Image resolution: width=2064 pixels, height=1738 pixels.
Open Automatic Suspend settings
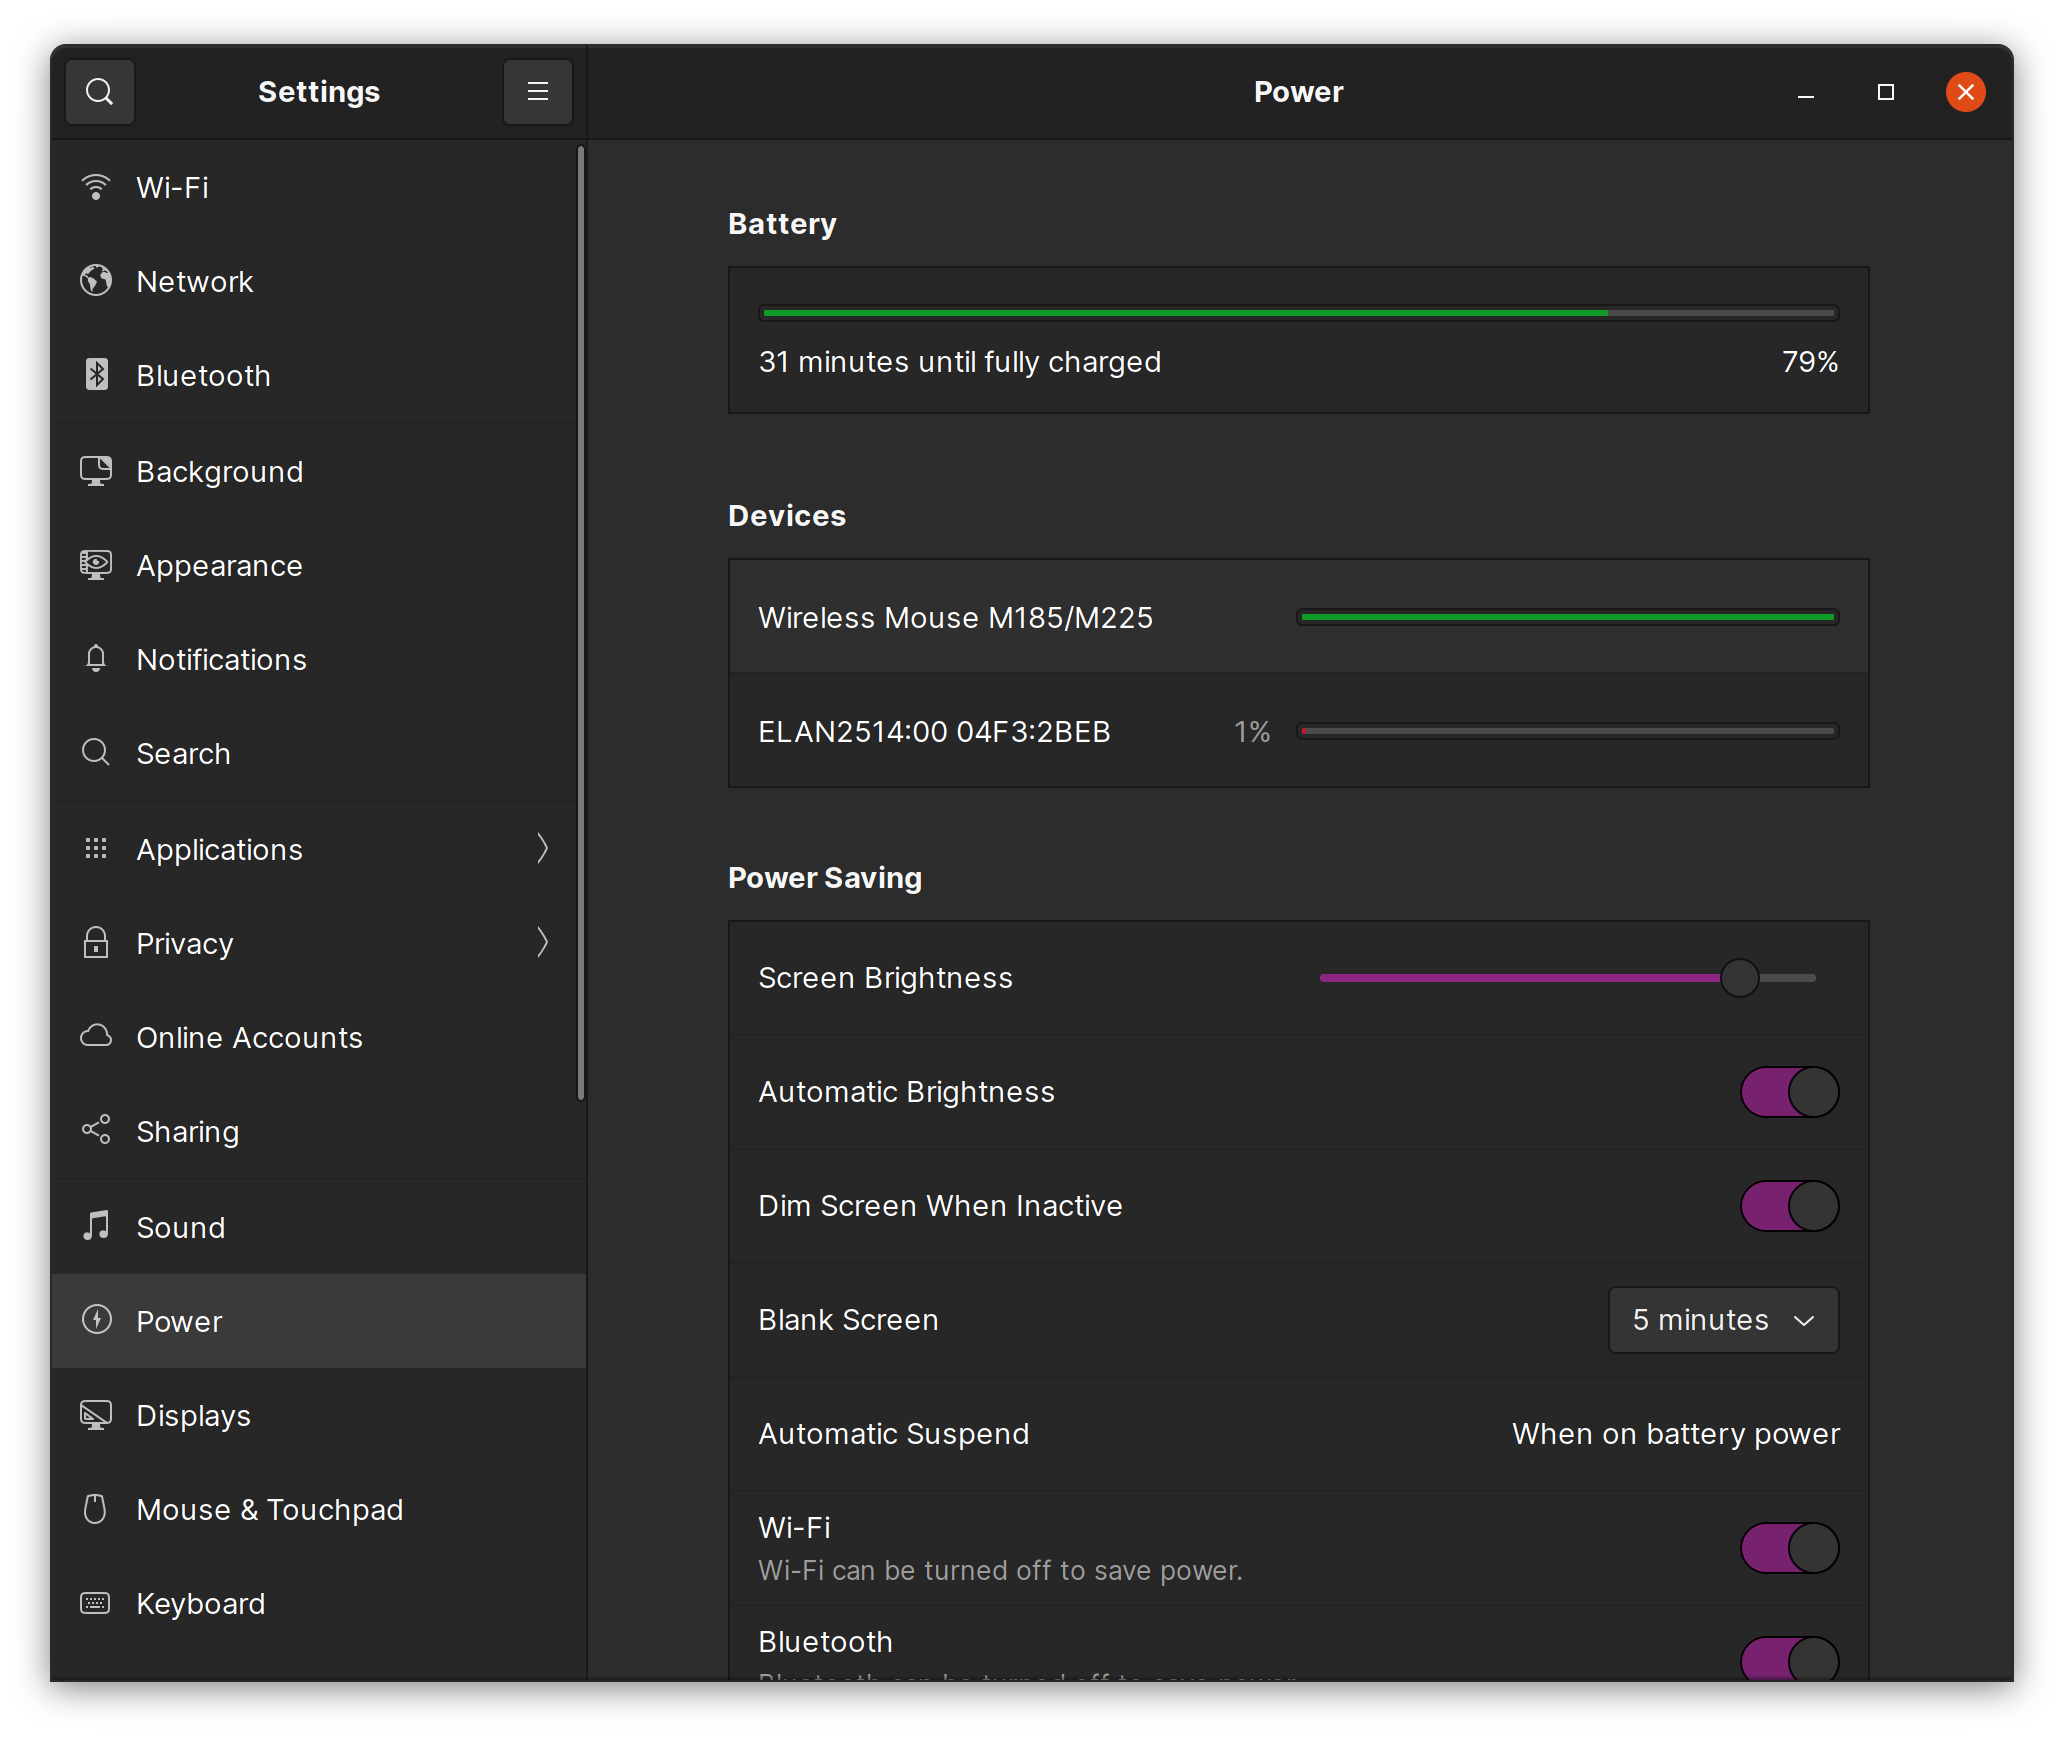[x=1675, y=1433]
